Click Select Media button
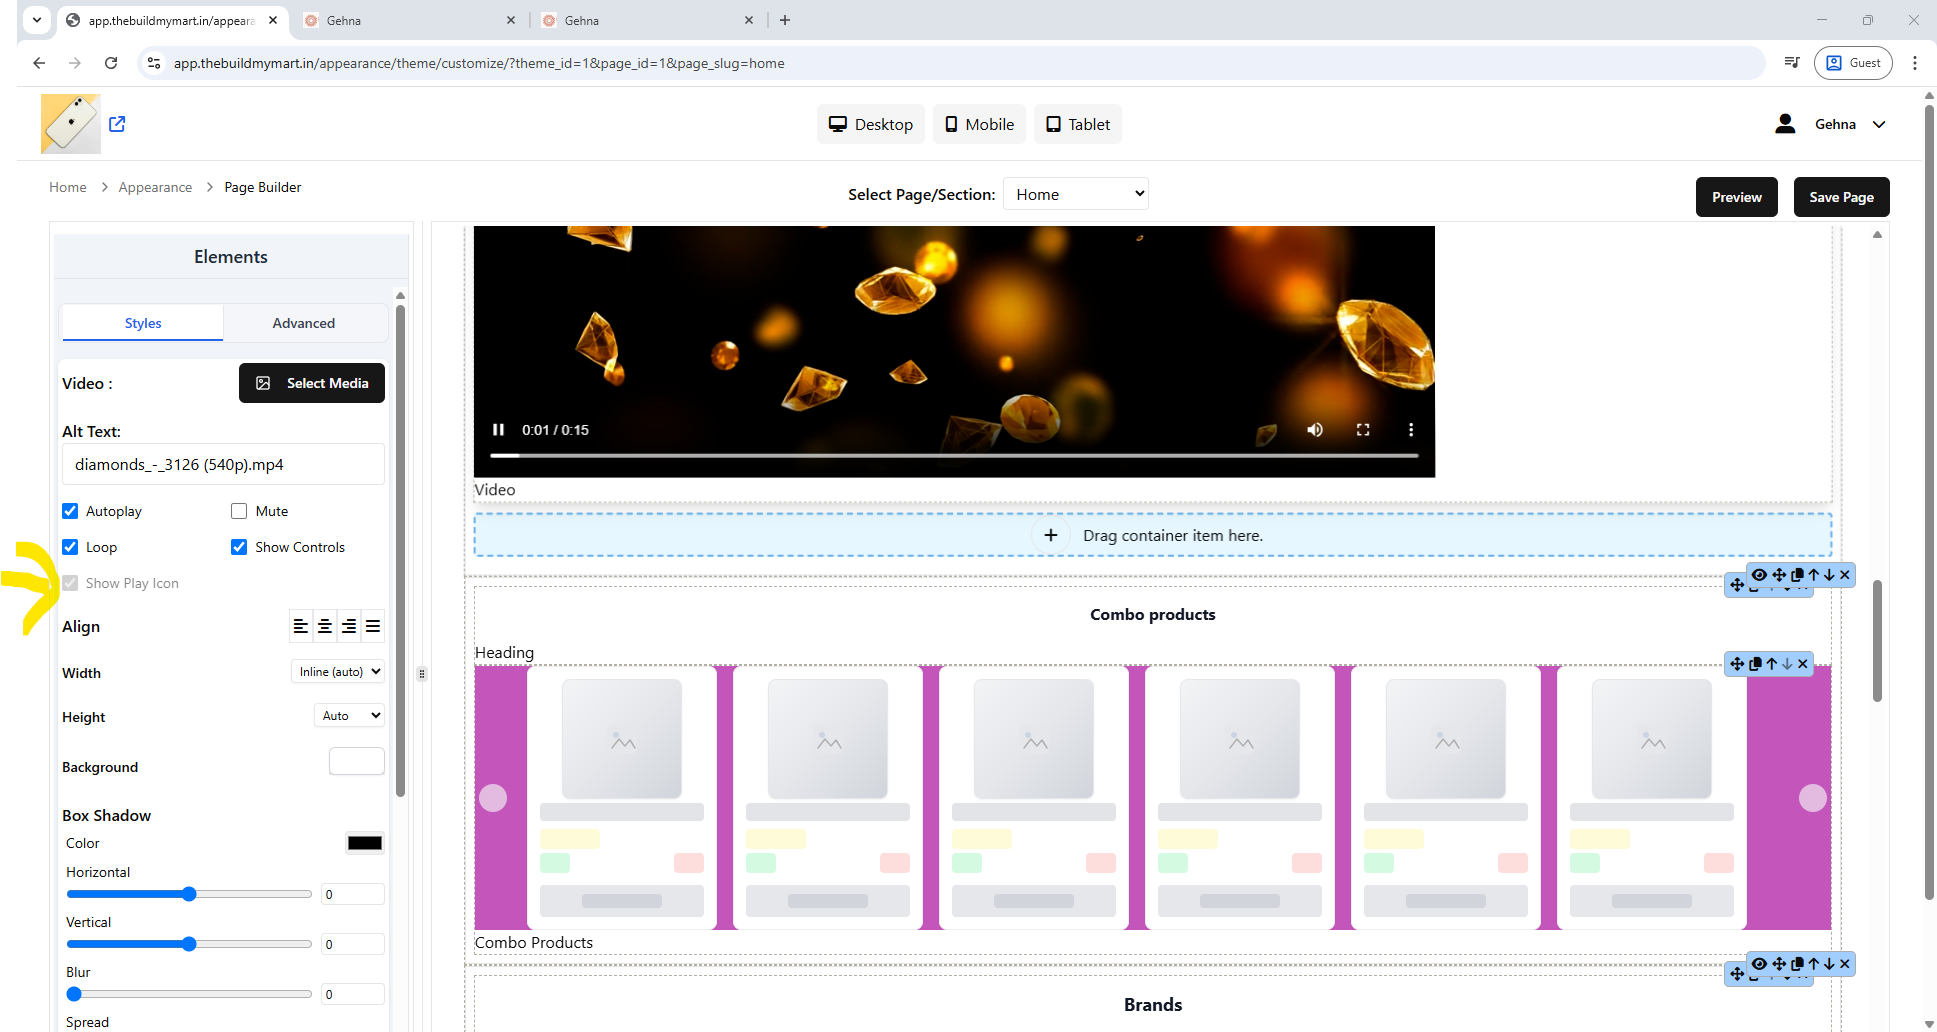Screen dimensions: 1937x1032 [312, 383]
